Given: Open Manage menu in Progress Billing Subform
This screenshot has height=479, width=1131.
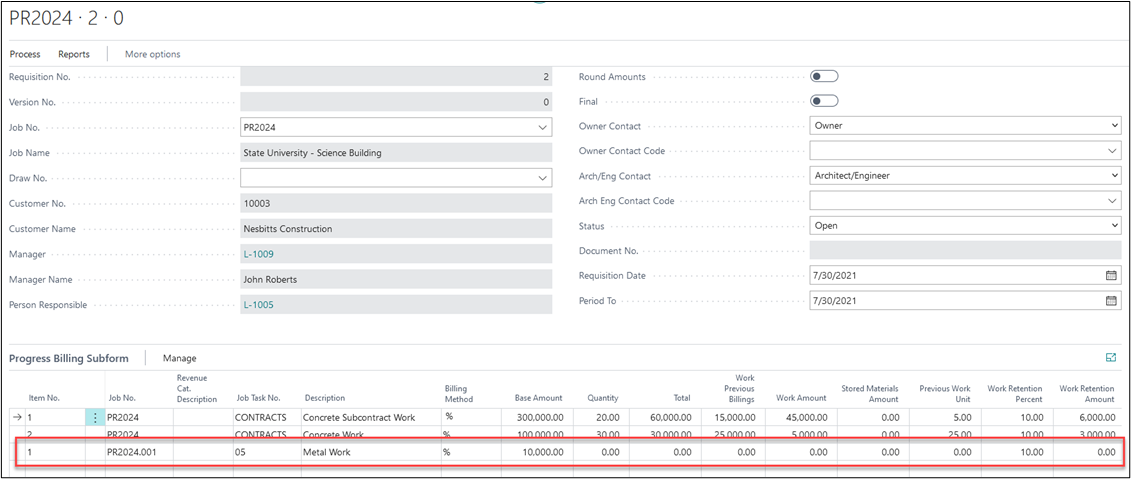Looking at the screenshot, I should tap(180, 358).
